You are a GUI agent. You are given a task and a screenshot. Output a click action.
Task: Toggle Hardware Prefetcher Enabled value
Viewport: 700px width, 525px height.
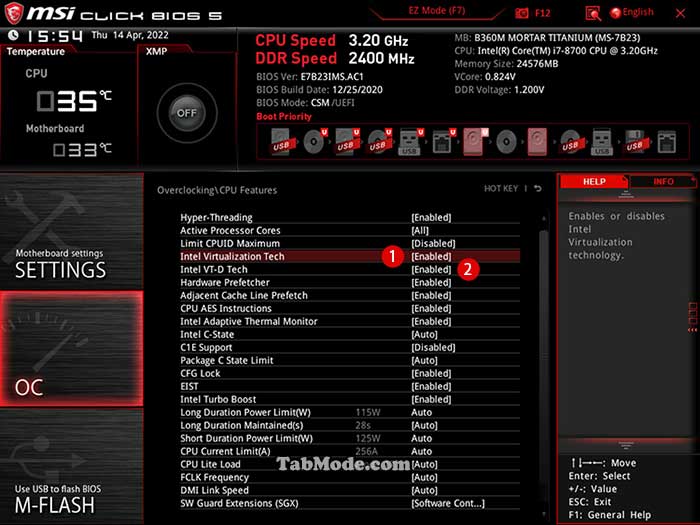click(431, 282)
